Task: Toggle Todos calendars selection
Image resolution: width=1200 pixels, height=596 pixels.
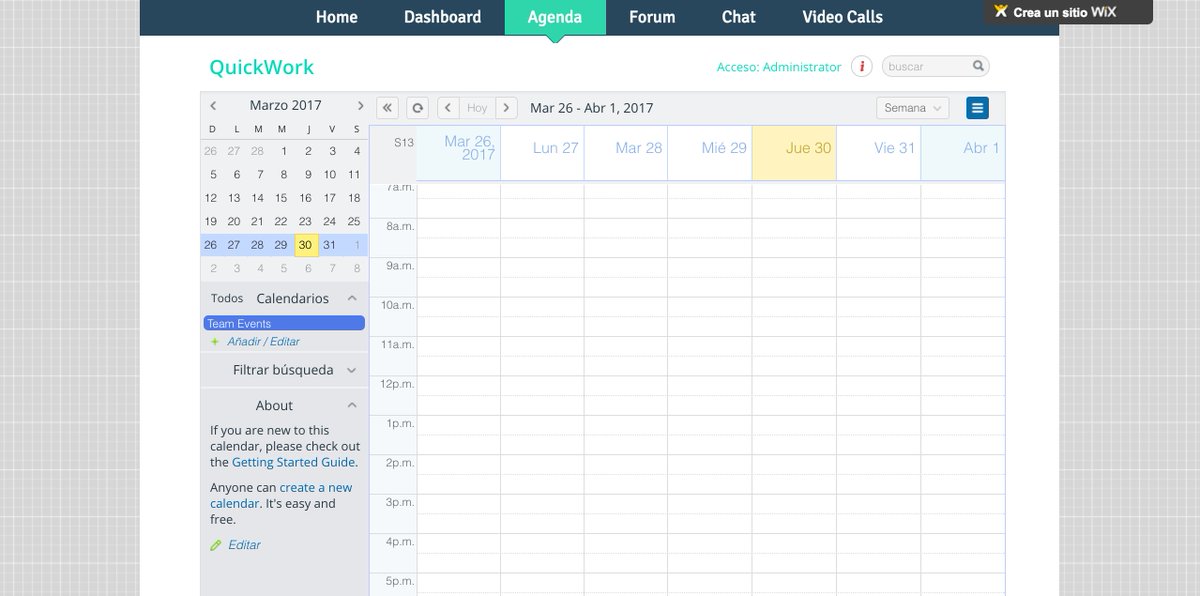Action: coord(226,297)
